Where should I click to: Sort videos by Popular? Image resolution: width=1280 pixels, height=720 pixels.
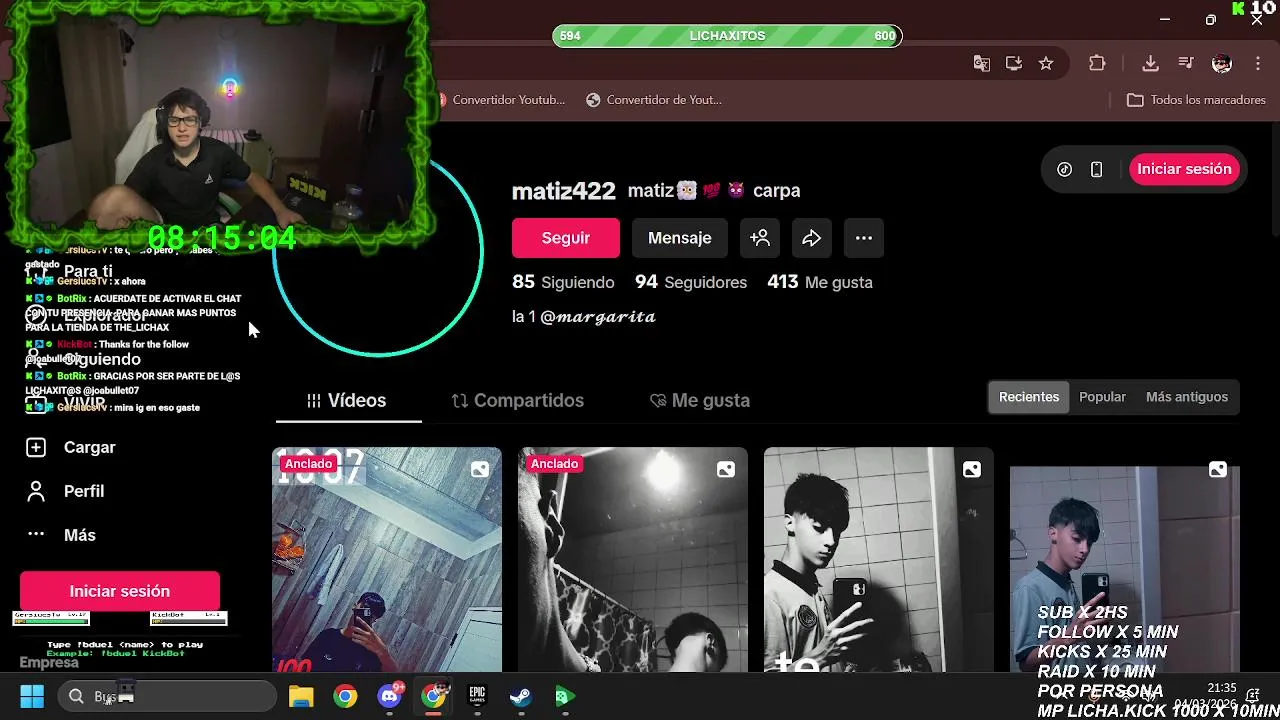point(1102,397)
